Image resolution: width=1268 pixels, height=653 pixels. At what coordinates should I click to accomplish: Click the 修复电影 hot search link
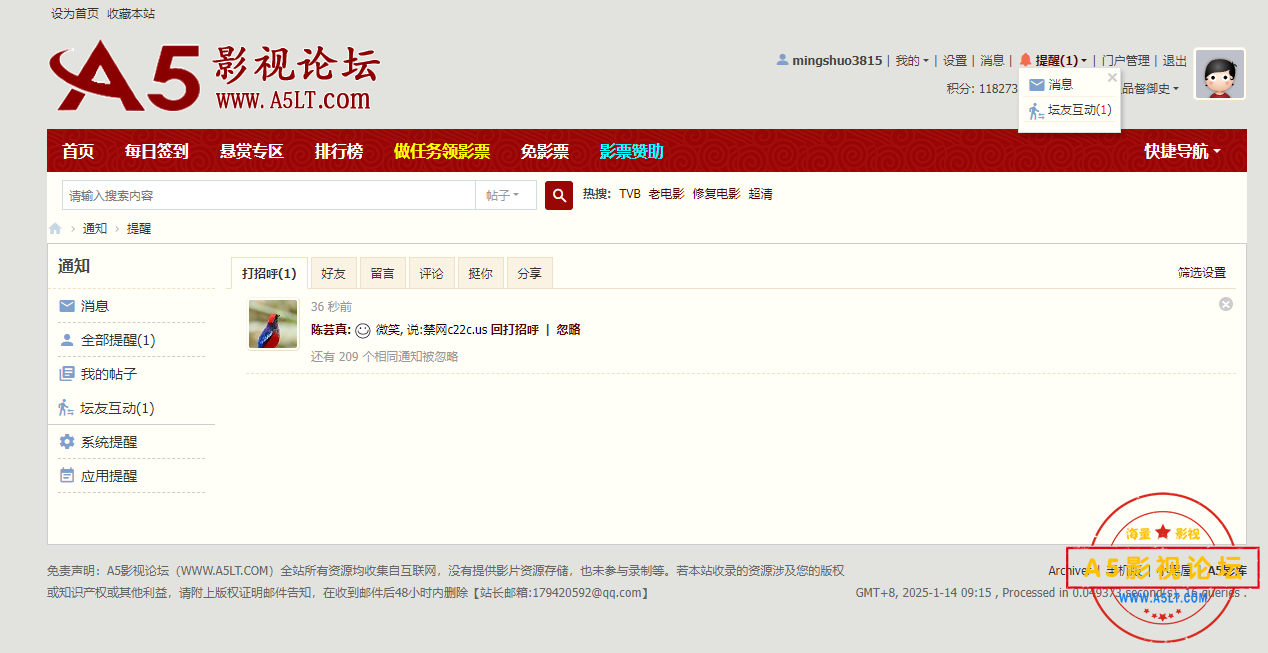point(716,194)
